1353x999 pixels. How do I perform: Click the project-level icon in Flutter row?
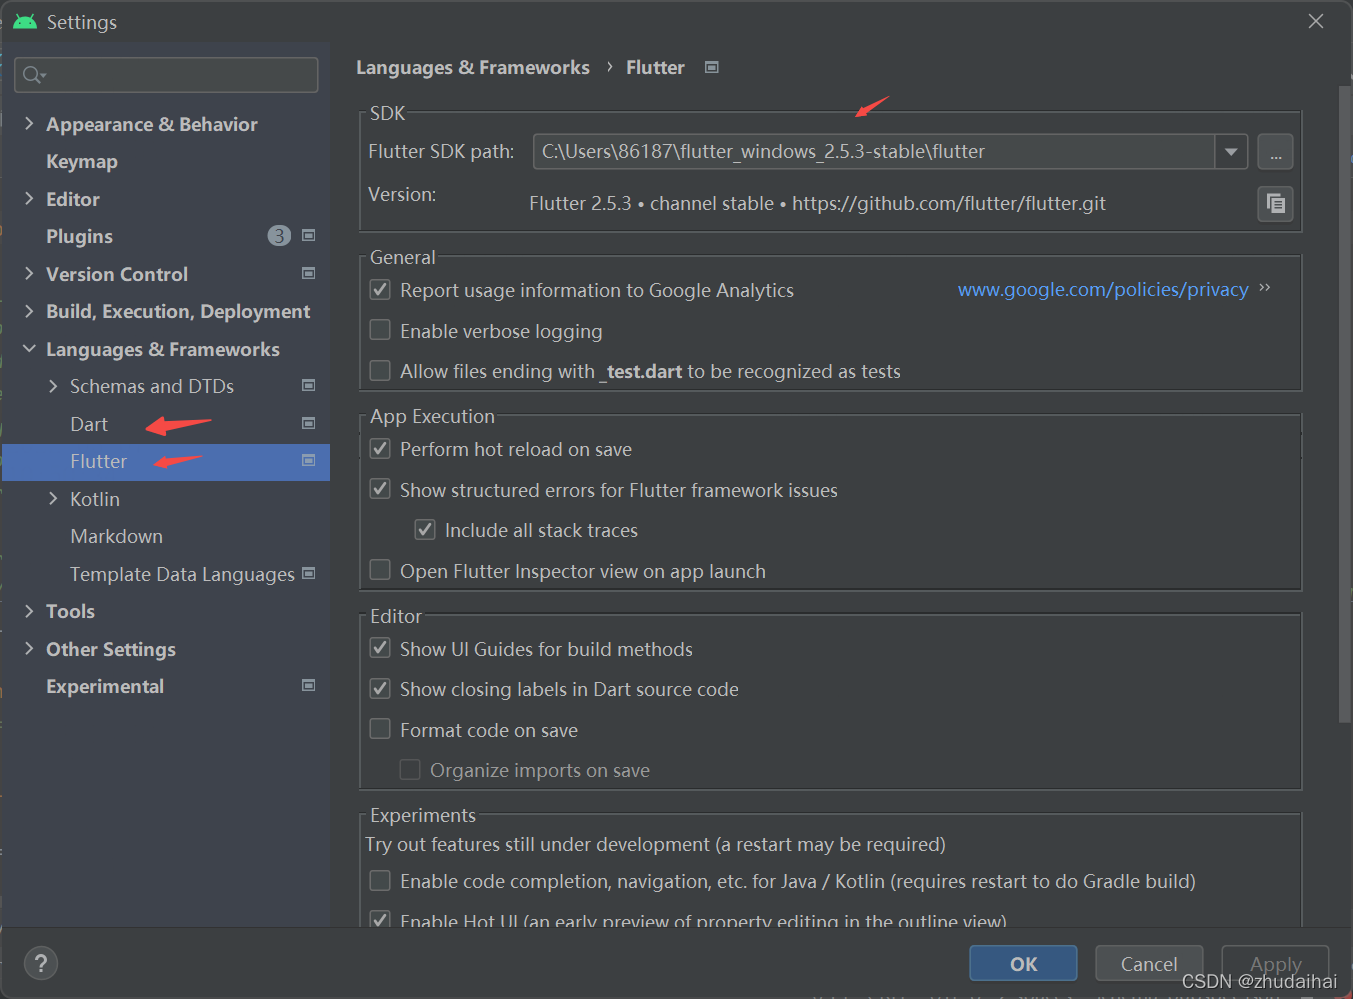coord(309,460)
